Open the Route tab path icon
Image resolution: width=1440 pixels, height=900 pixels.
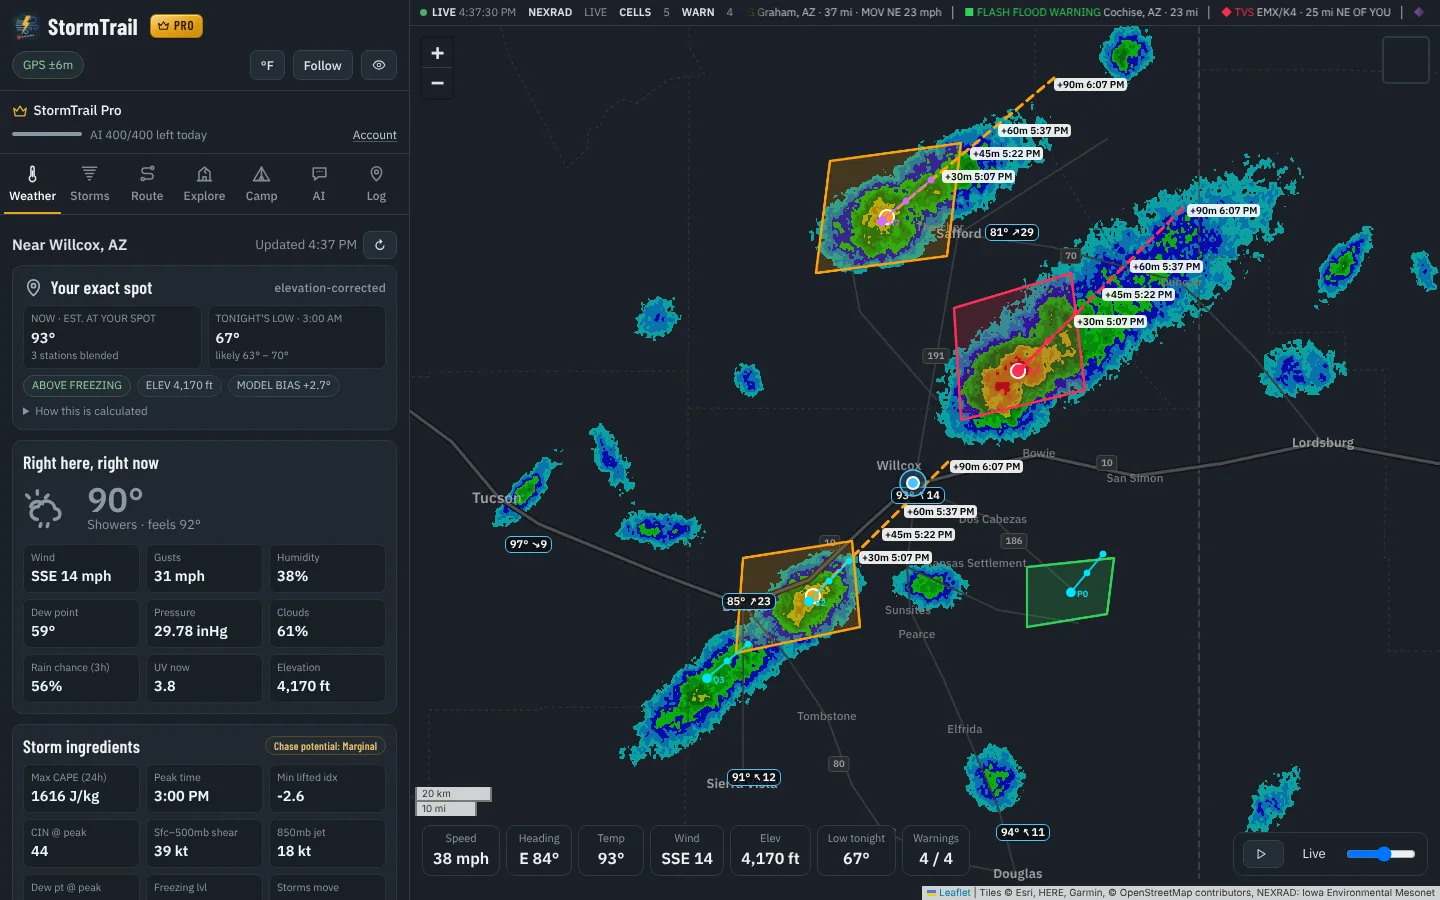pos(147,173)
